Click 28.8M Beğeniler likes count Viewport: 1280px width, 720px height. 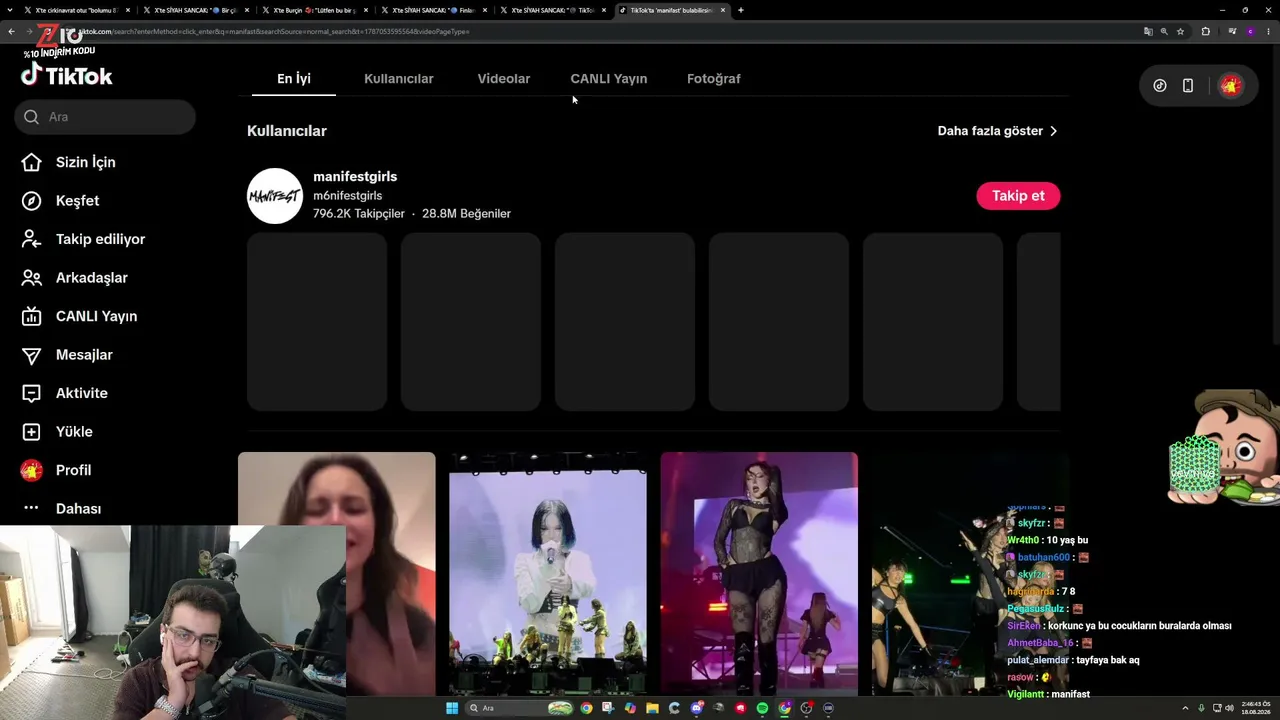[x=466, y=214]
